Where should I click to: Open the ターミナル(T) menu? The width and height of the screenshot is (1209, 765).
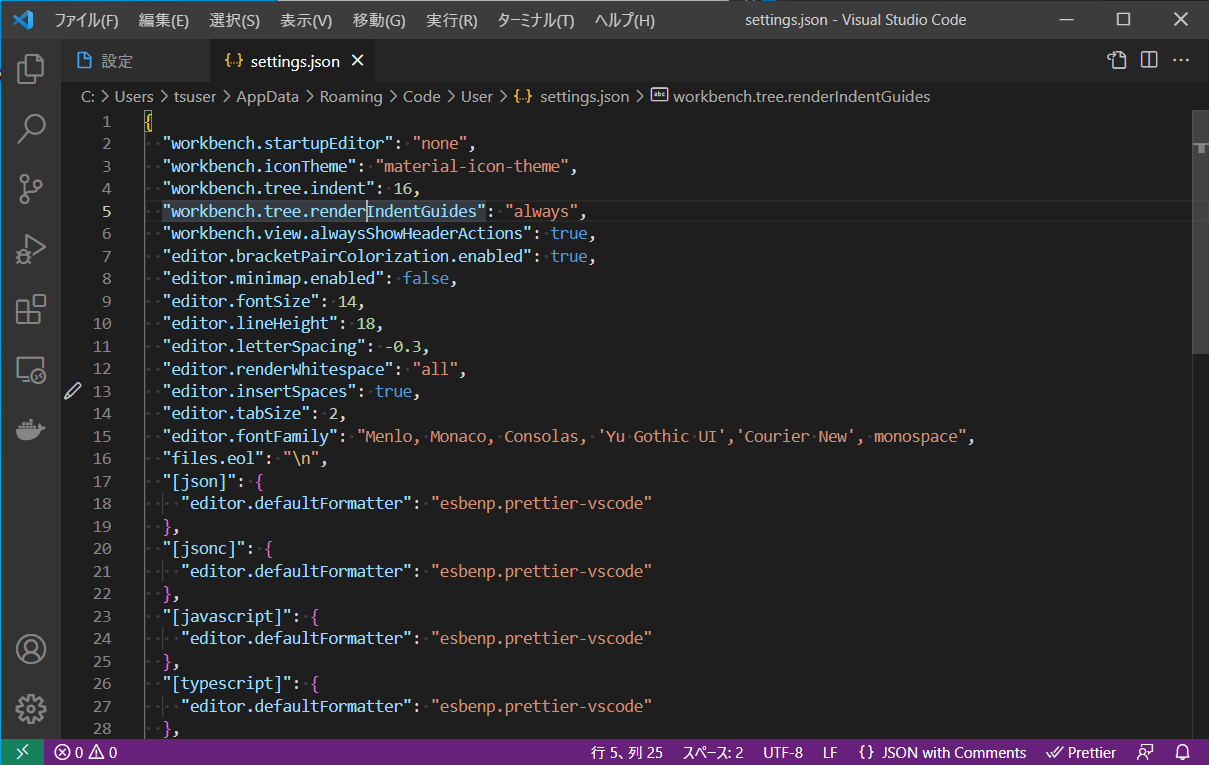536,20
